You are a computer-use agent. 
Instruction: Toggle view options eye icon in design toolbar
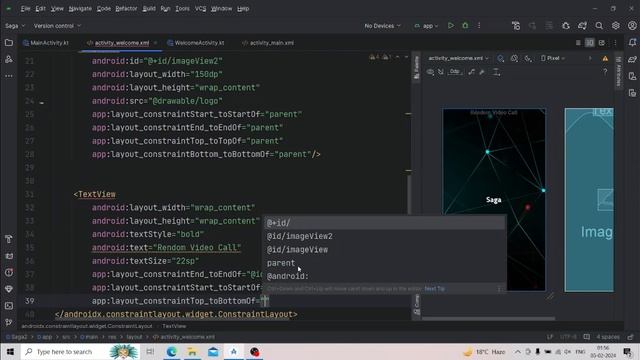tap(430, 72)
